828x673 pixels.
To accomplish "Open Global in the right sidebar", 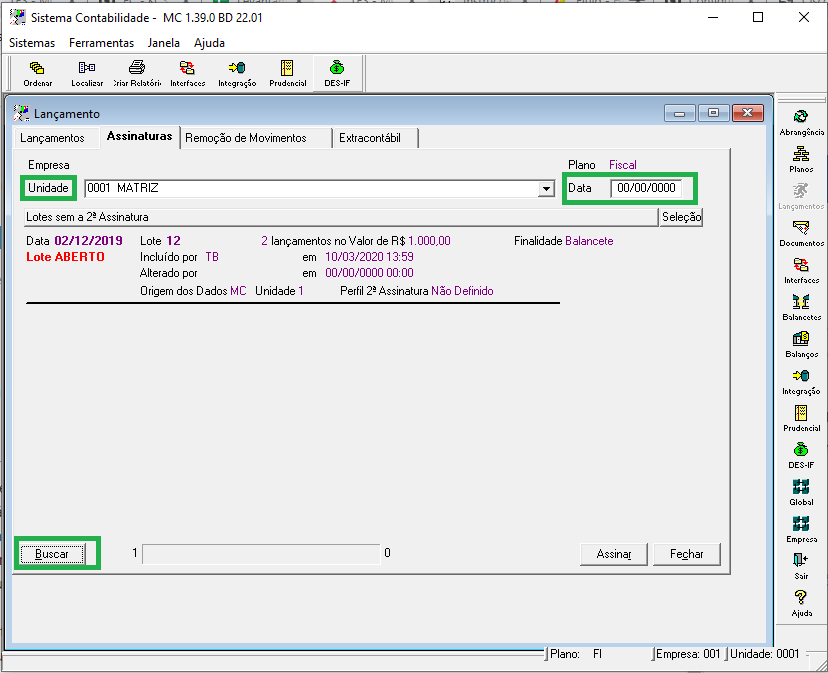I will coord(801,492).
